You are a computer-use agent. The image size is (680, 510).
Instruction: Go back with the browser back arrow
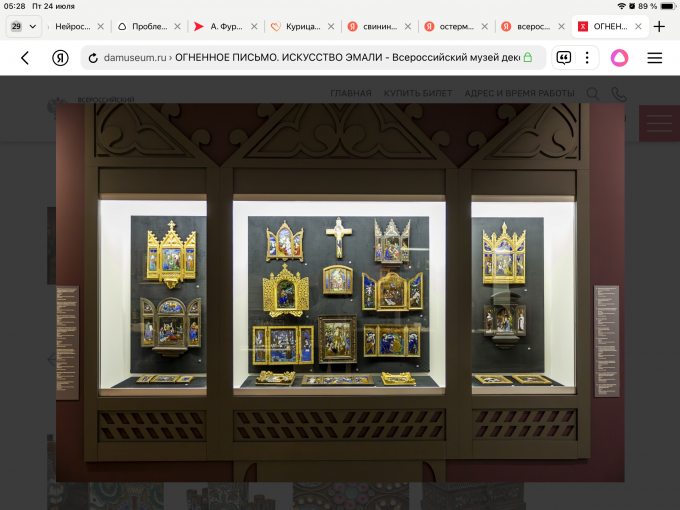click(25, 58)
